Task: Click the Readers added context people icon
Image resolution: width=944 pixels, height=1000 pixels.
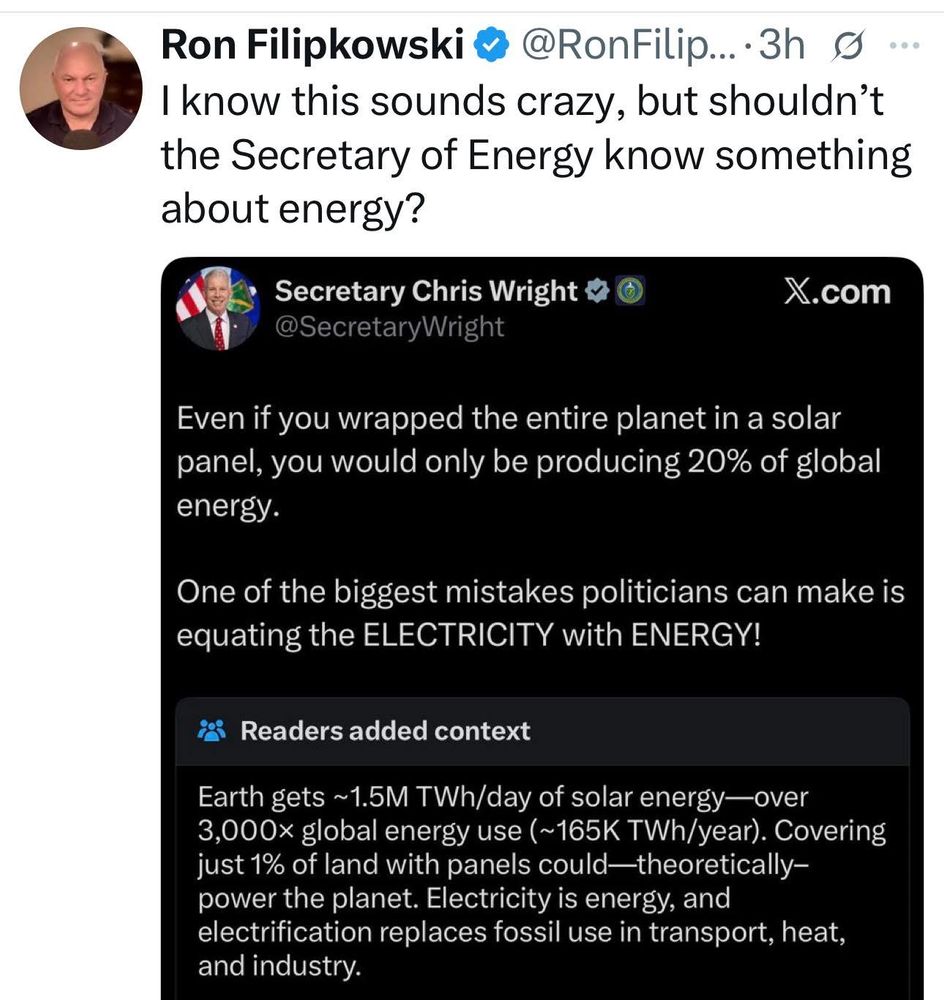Action: (213, 731)
